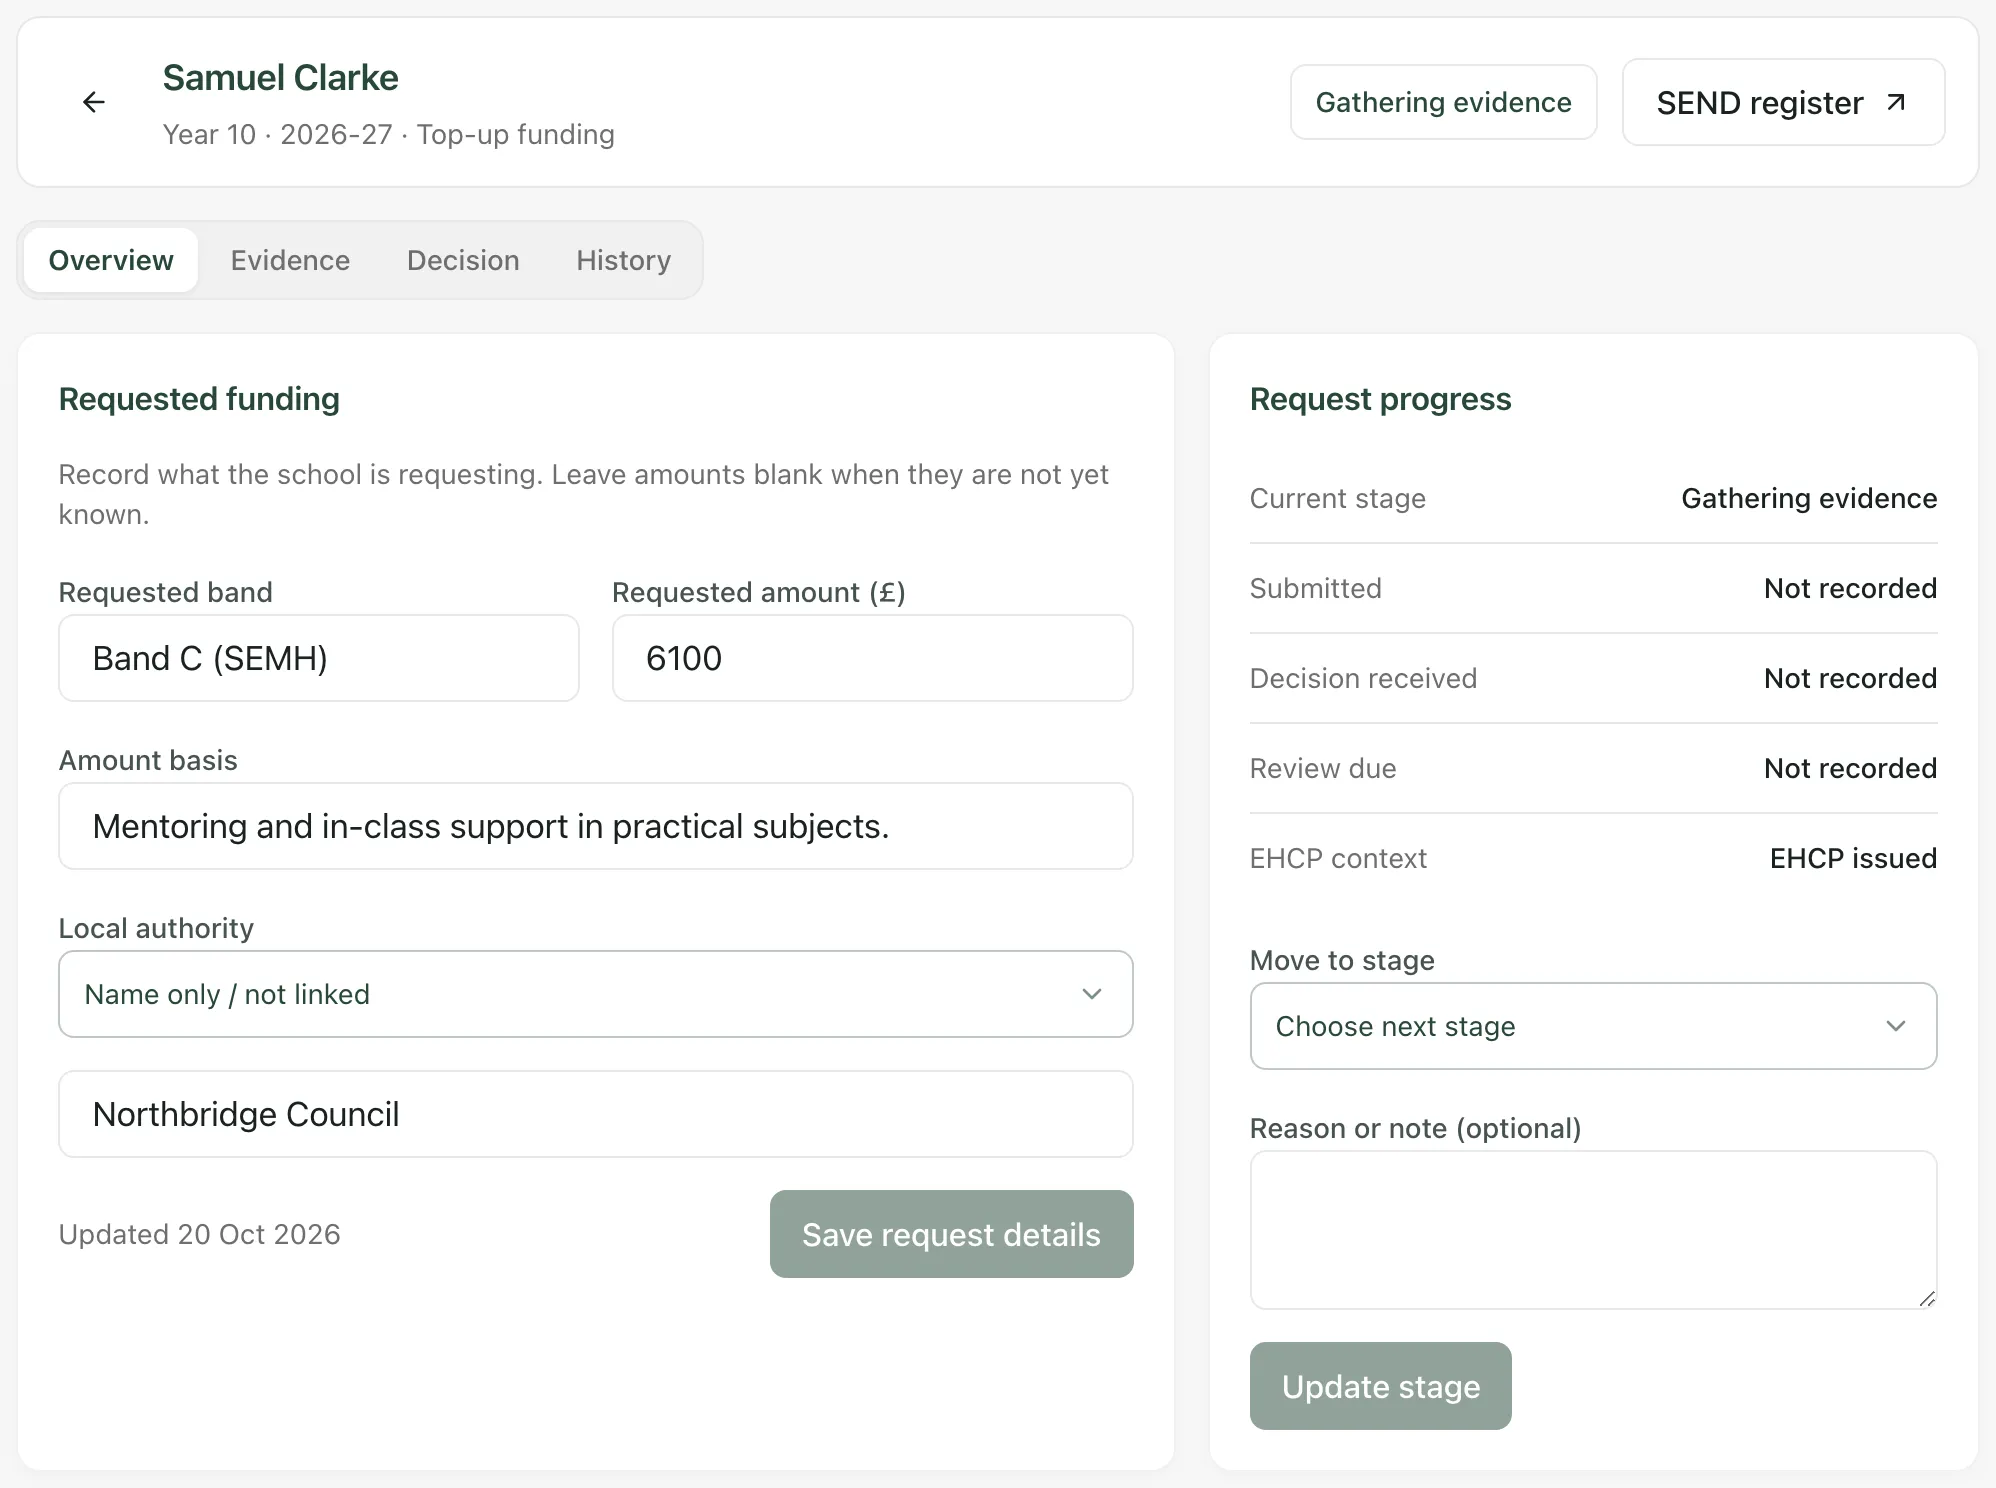The height and width of the screenshot is (1488, 1996).
Task: Click the 'EHCP context' row label
Action: tap(1338, 858)
